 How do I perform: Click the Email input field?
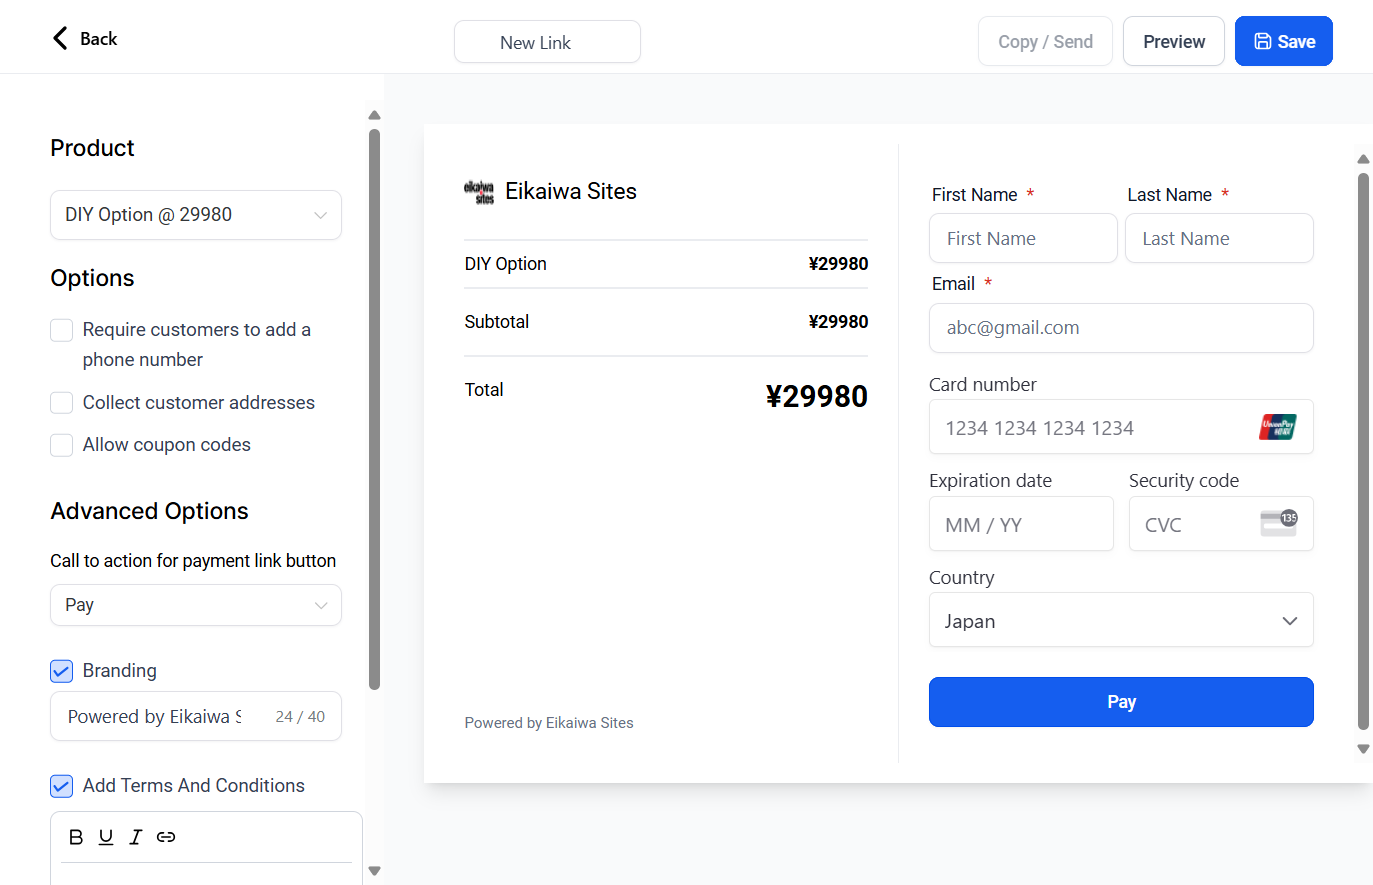coord(1121,328)
